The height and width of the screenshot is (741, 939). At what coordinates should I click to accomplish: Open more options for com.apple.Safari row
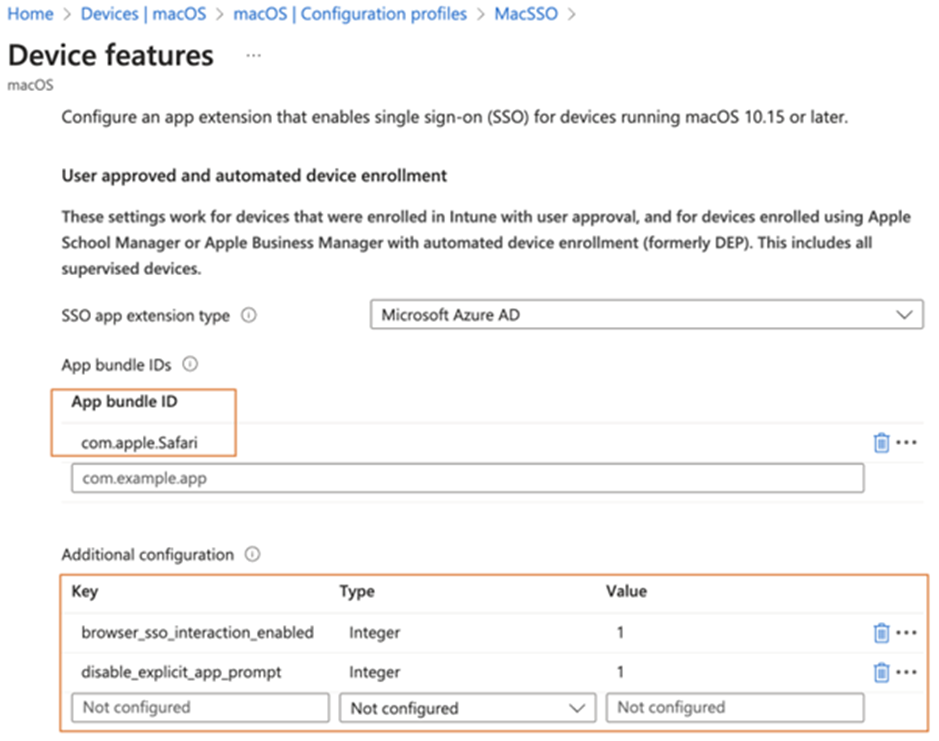click(x=906, y=443)
